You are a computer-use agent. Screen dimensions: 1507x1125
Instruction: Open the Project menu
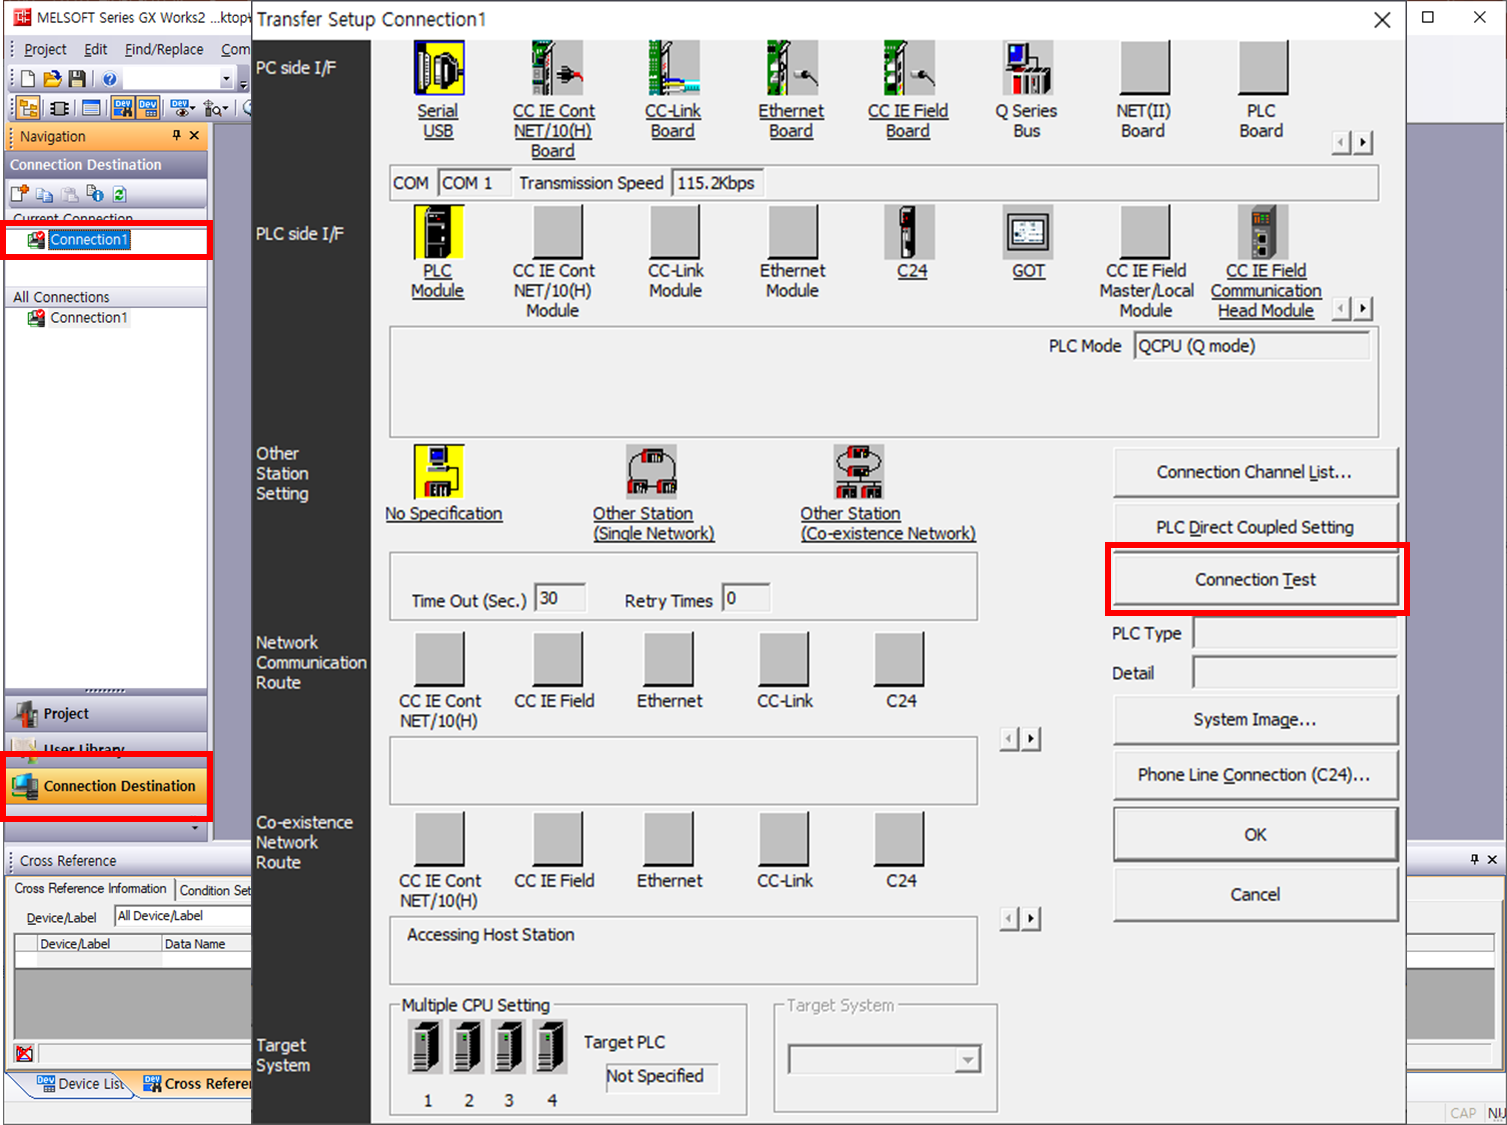pos(45,49)
